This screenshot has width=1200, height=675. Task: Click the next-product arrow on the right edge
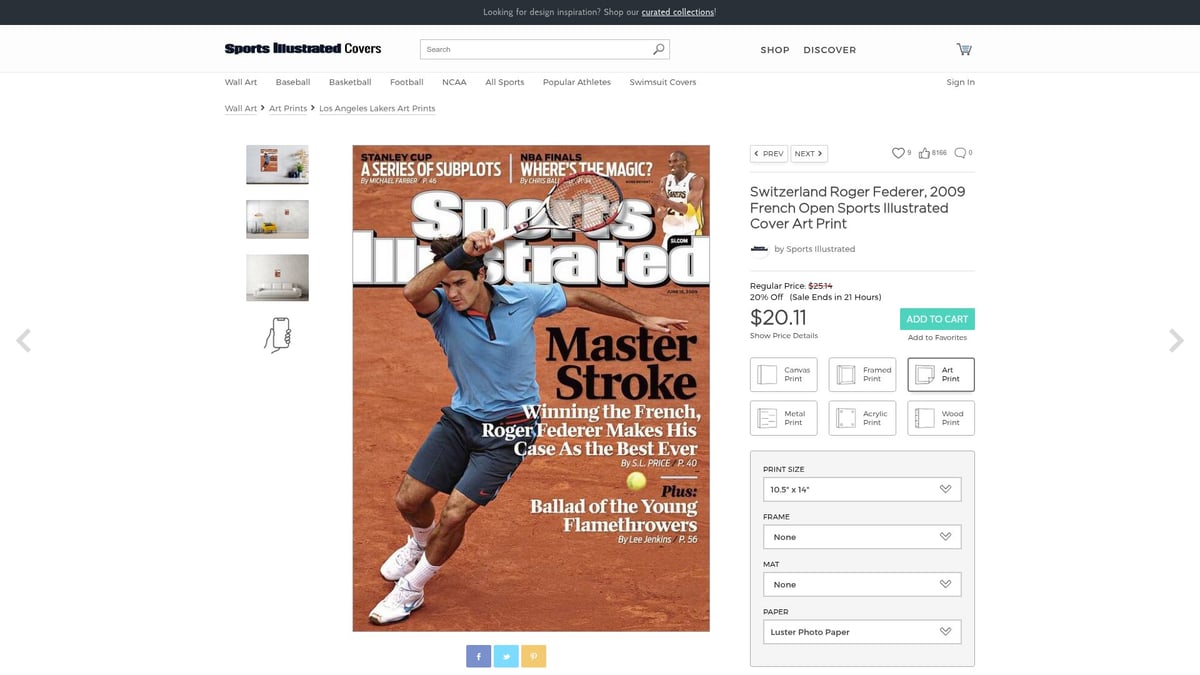pyautogui.click(x=1176, y=340)
